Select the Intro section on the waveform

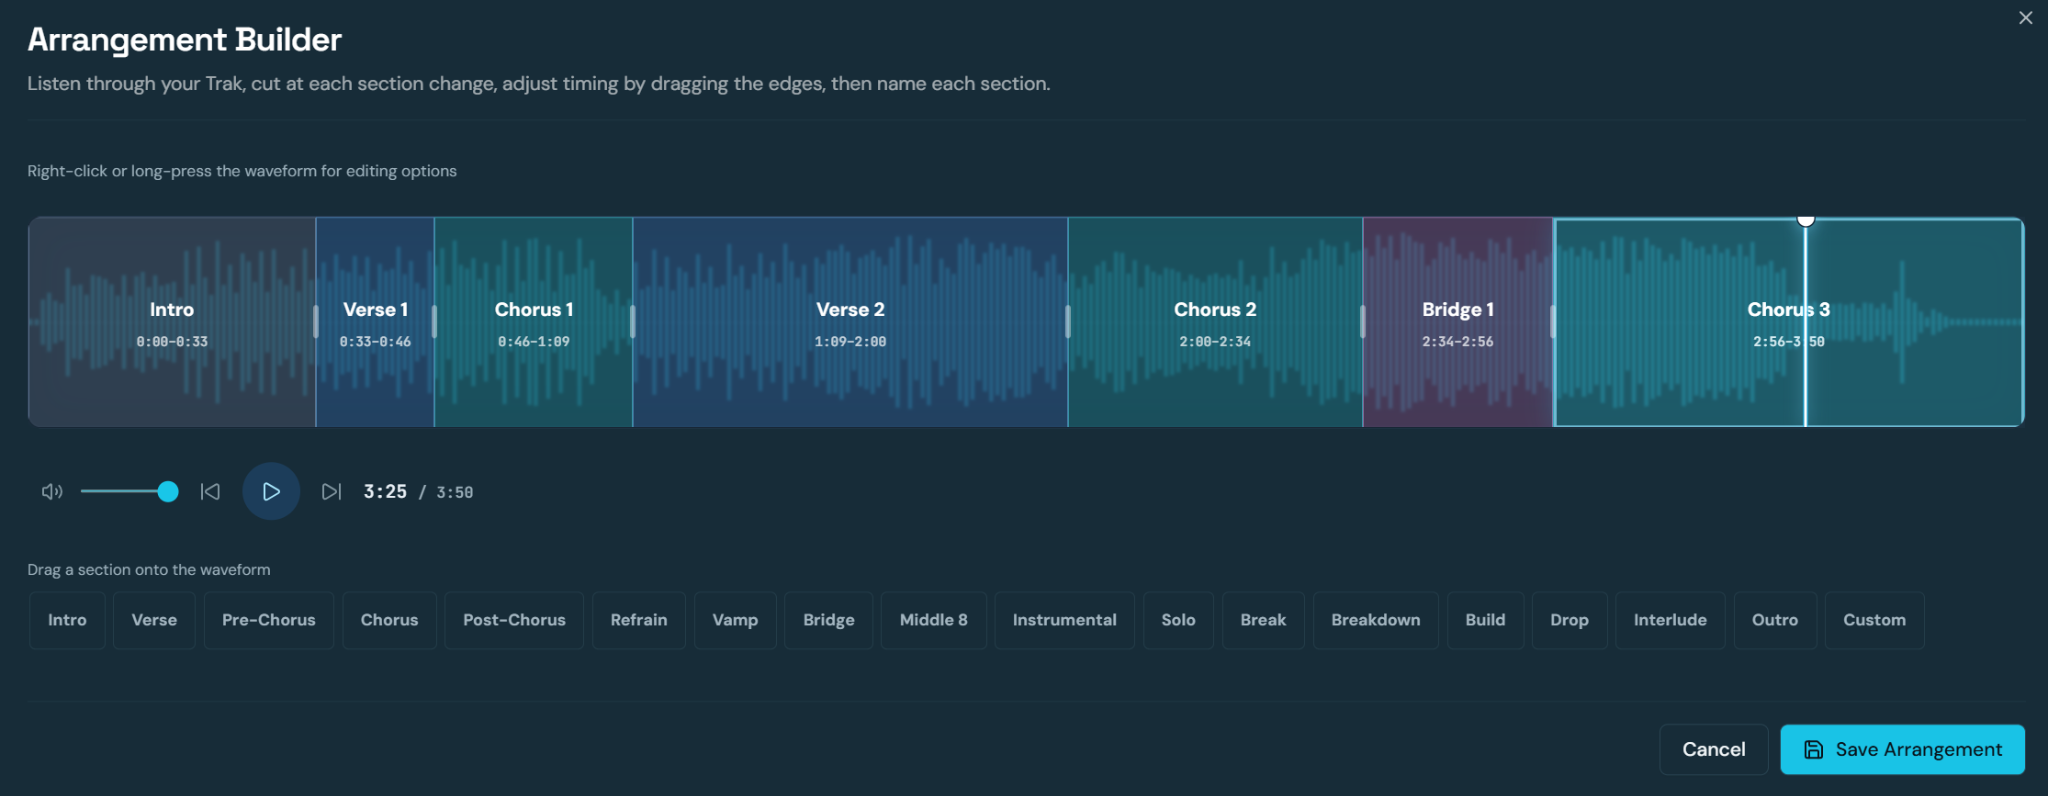(x=172, y=322)
